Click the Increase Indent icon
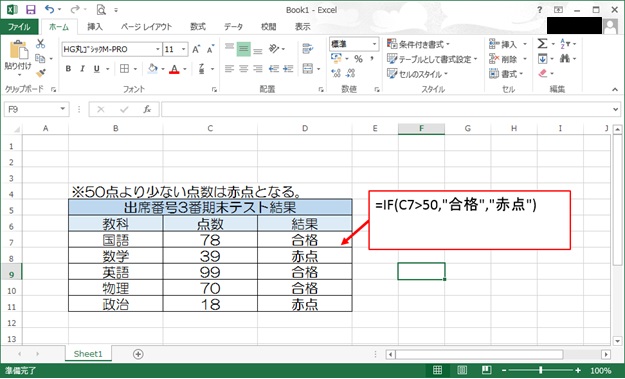The height and width of the screenshot is (379, 625). click(288, 69)
